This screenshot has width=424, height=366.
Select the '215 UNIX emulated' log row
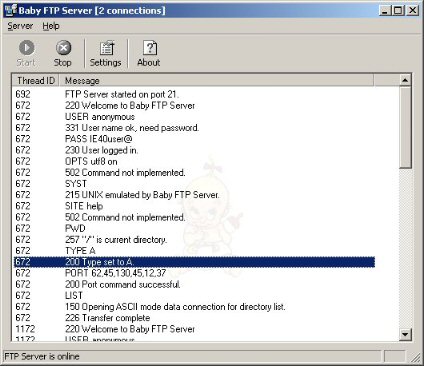(x=194, y=195)
